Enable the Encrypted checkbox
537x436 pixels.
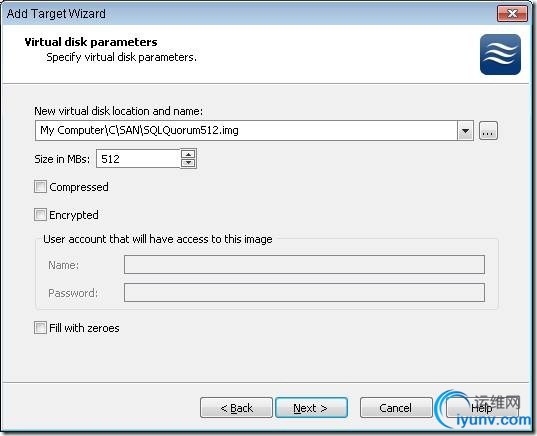coord(40,215)
